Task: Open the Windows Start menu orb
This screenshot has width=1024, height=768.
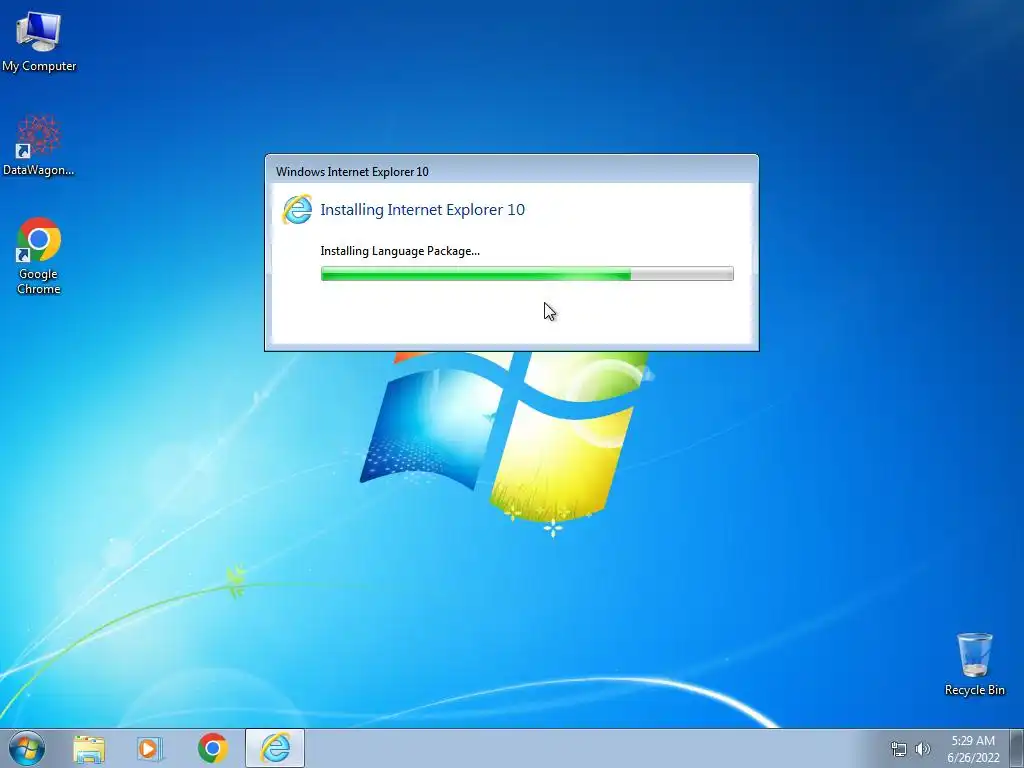Action: point(27,748)
